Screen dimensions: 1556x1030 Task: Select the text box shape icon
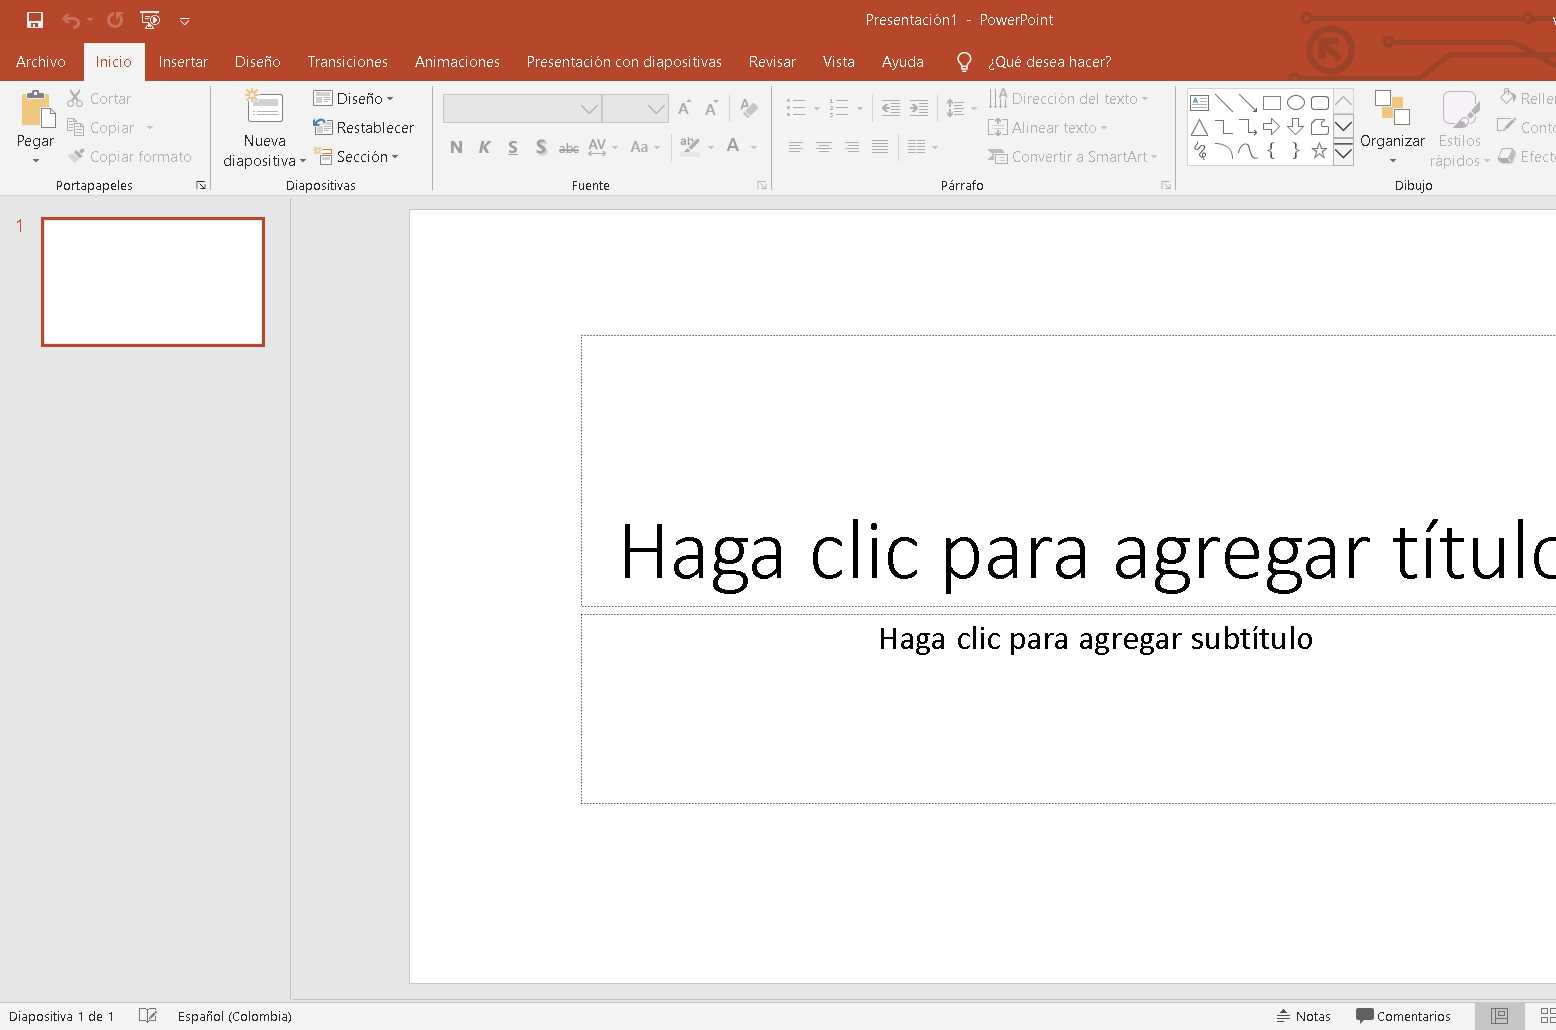click(x=1200, y=102)
